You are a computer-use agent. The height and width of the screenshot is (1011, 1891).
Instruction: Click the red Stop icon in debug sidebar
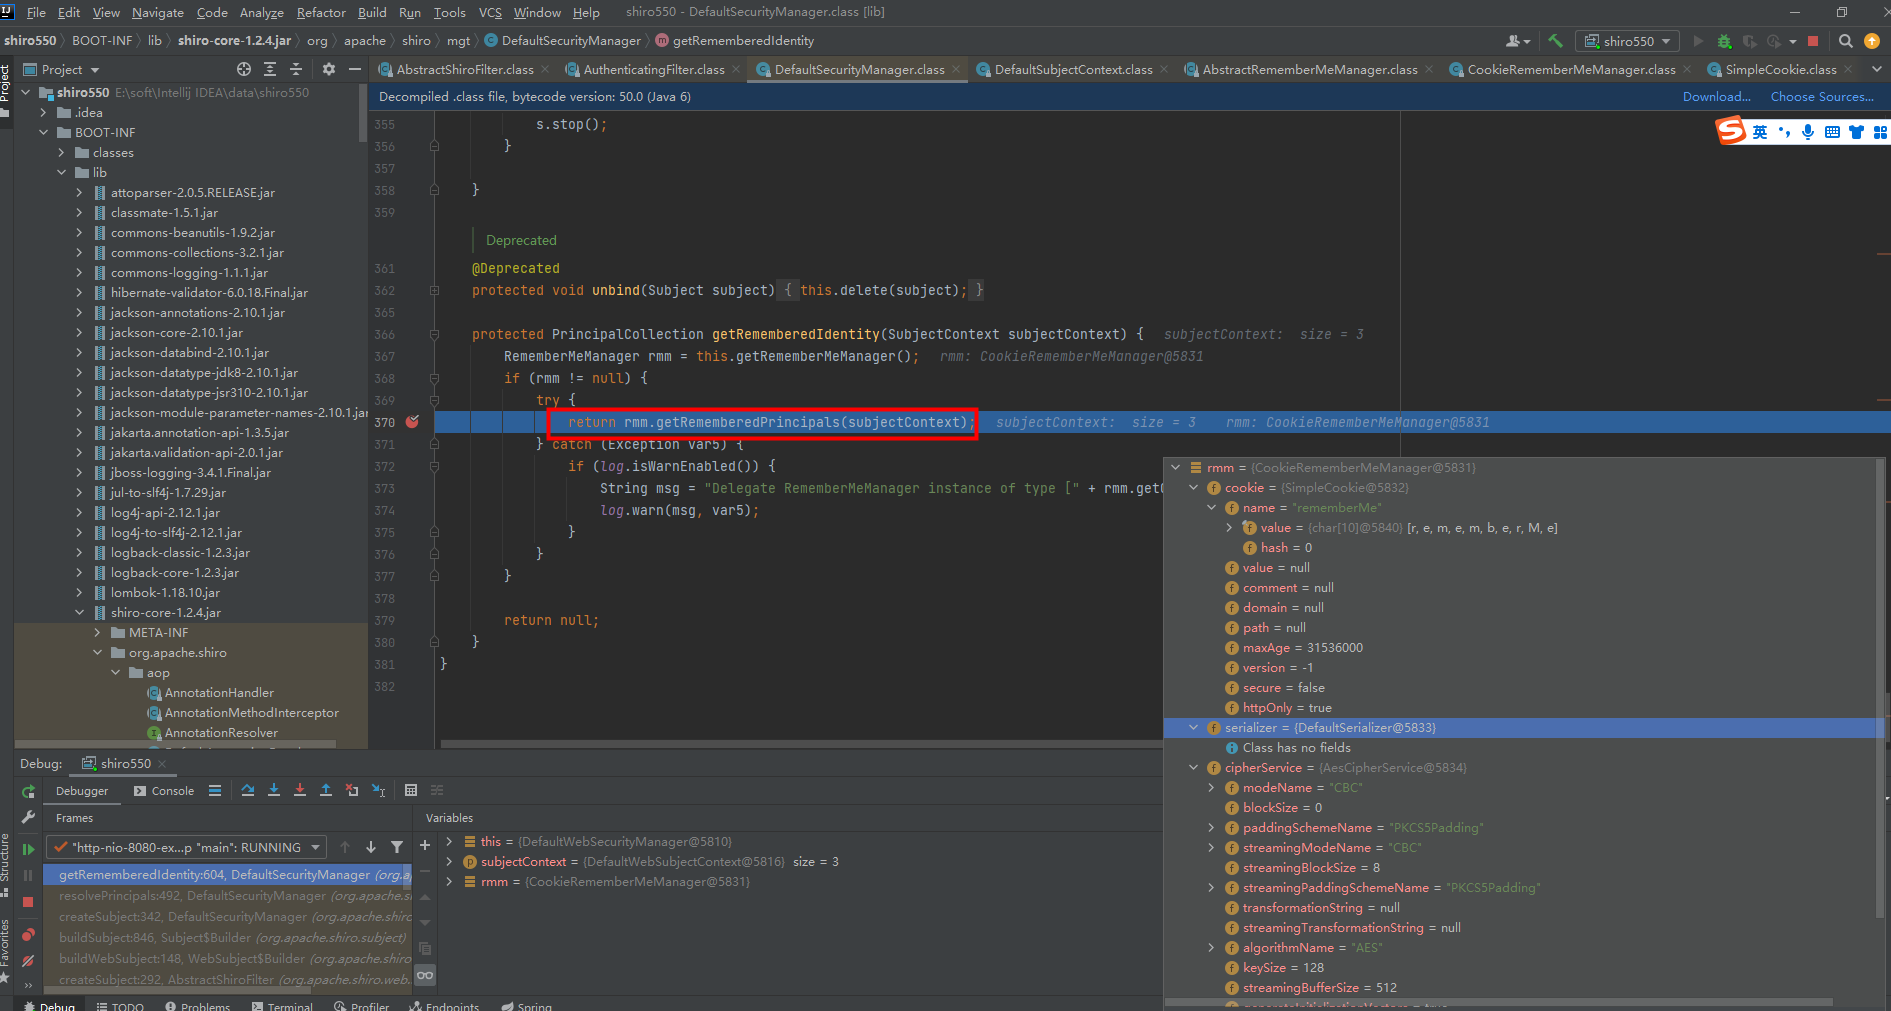[28, 902]
